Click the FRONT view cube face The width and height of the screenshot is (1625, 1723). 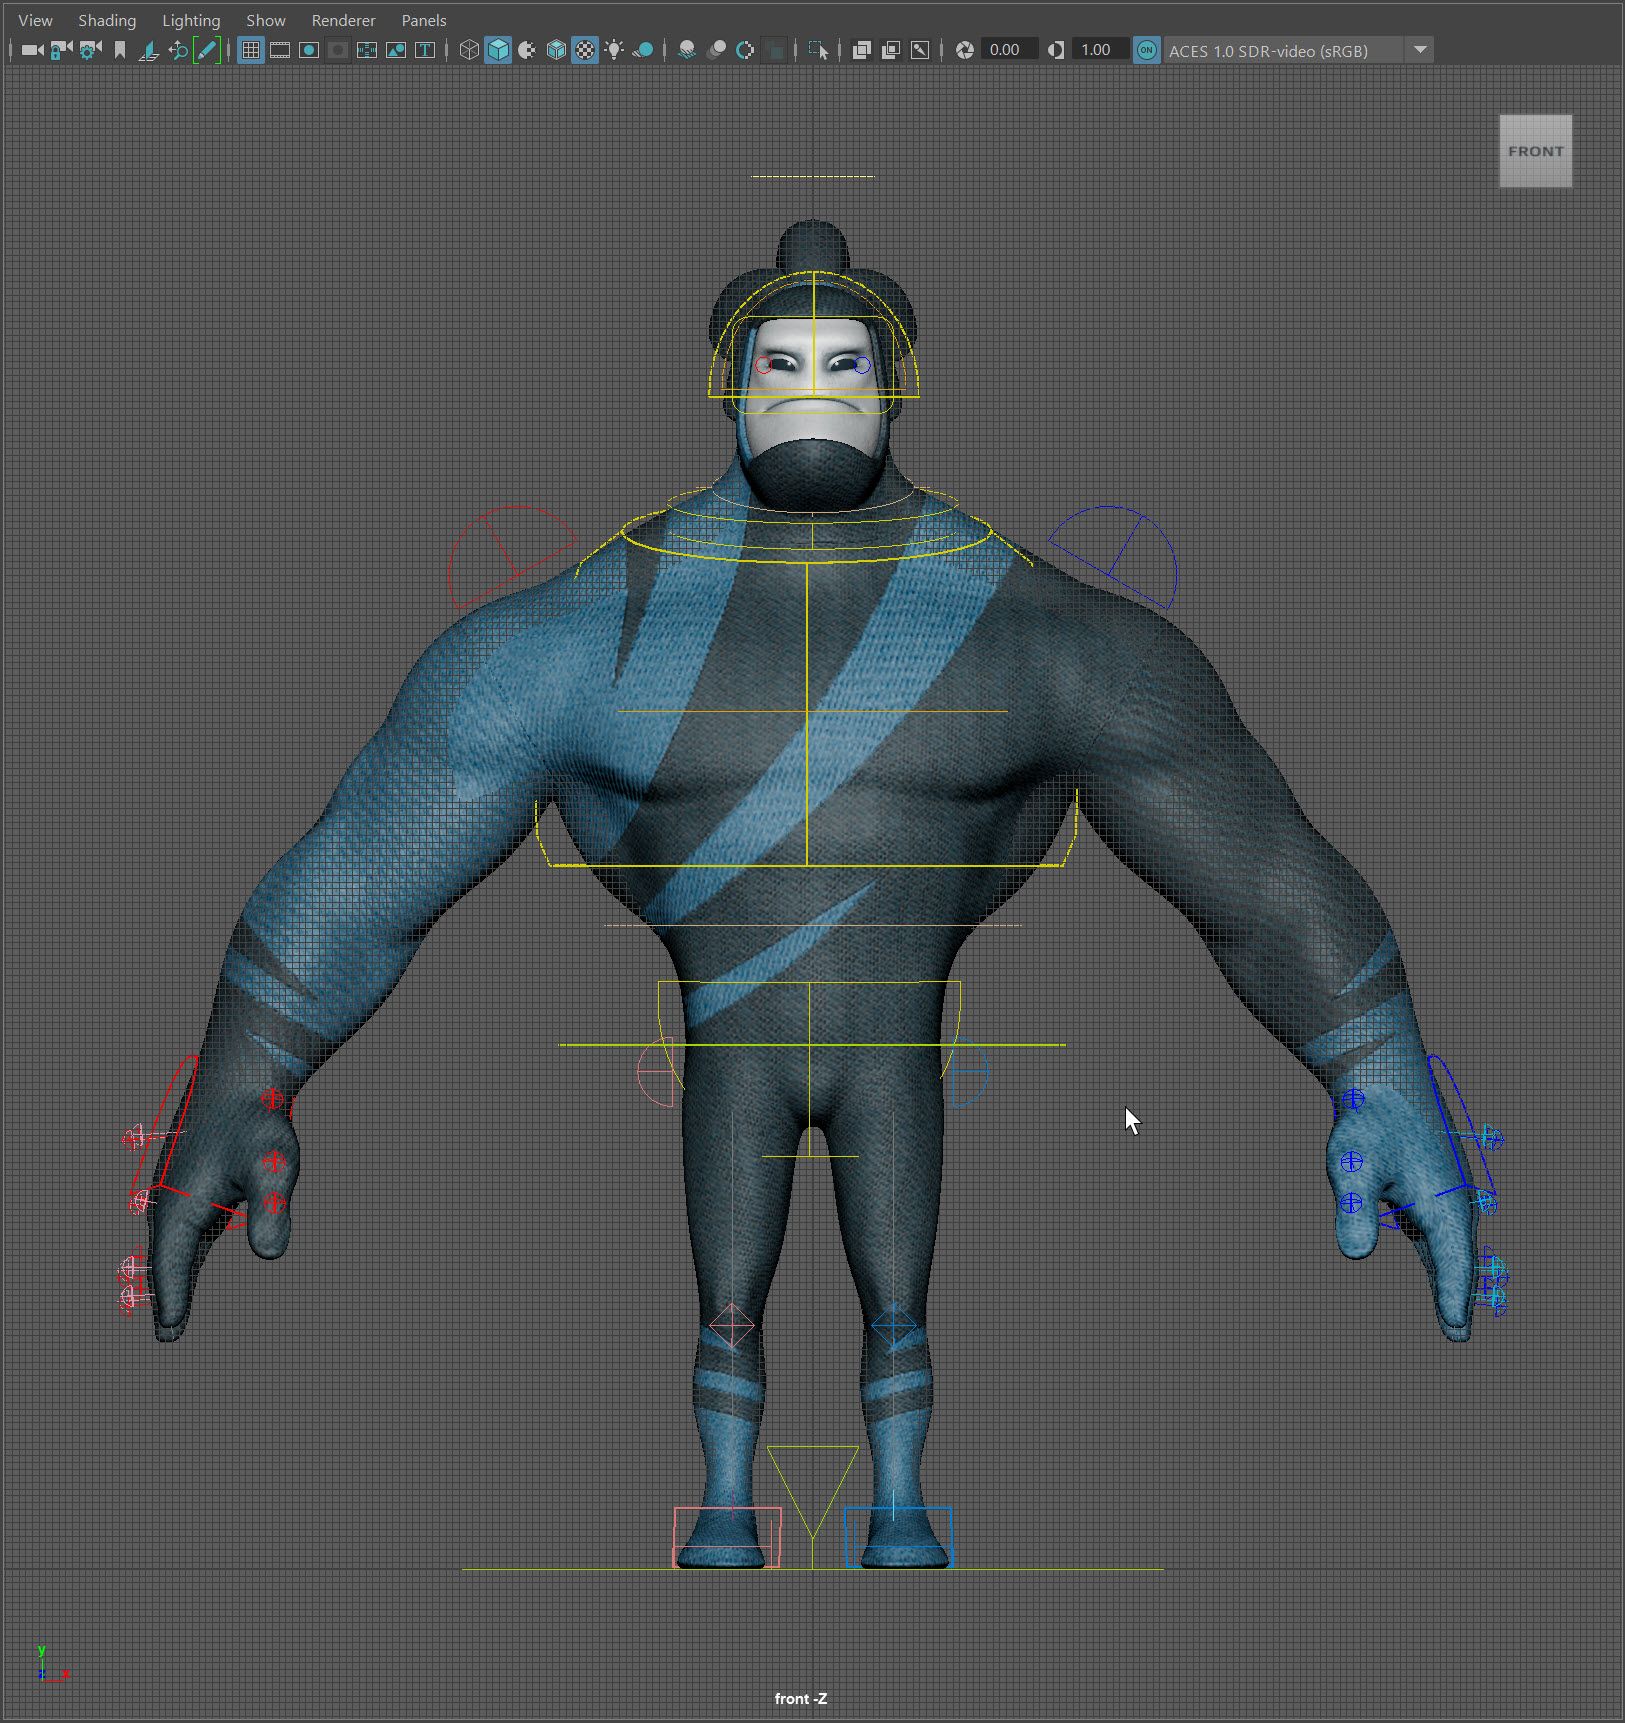[1535, 151]
